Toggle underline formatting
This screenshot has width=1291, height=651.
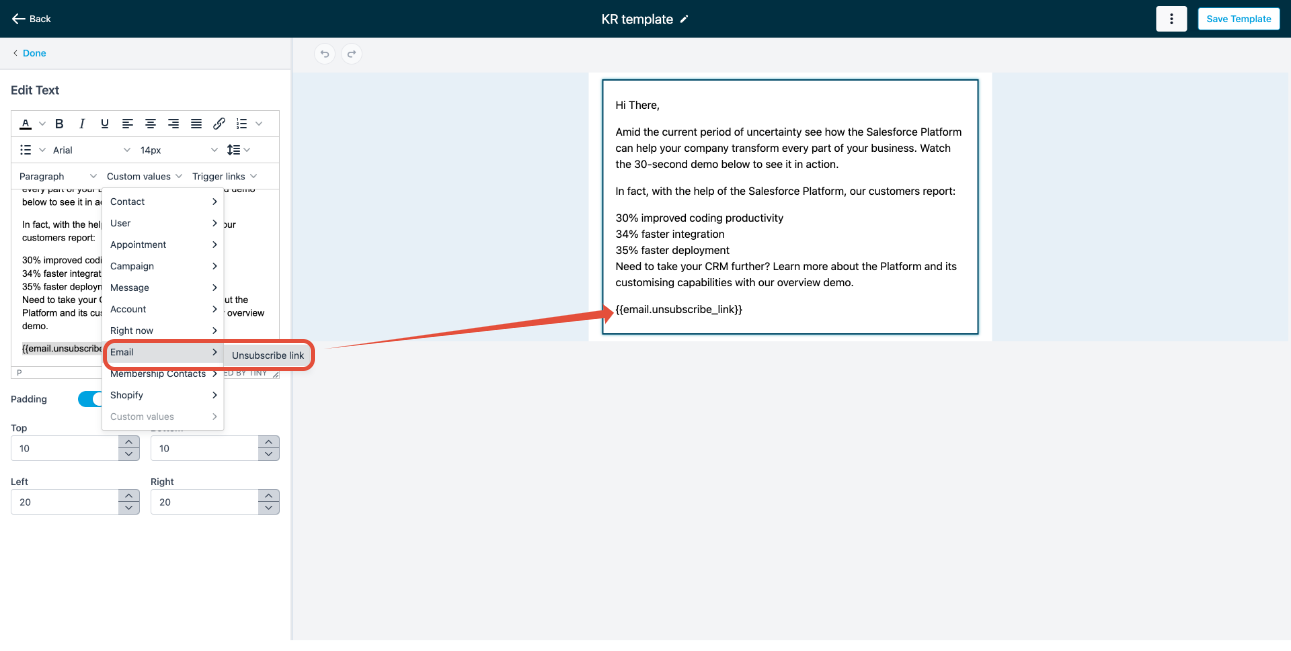(x=105, y=124)
